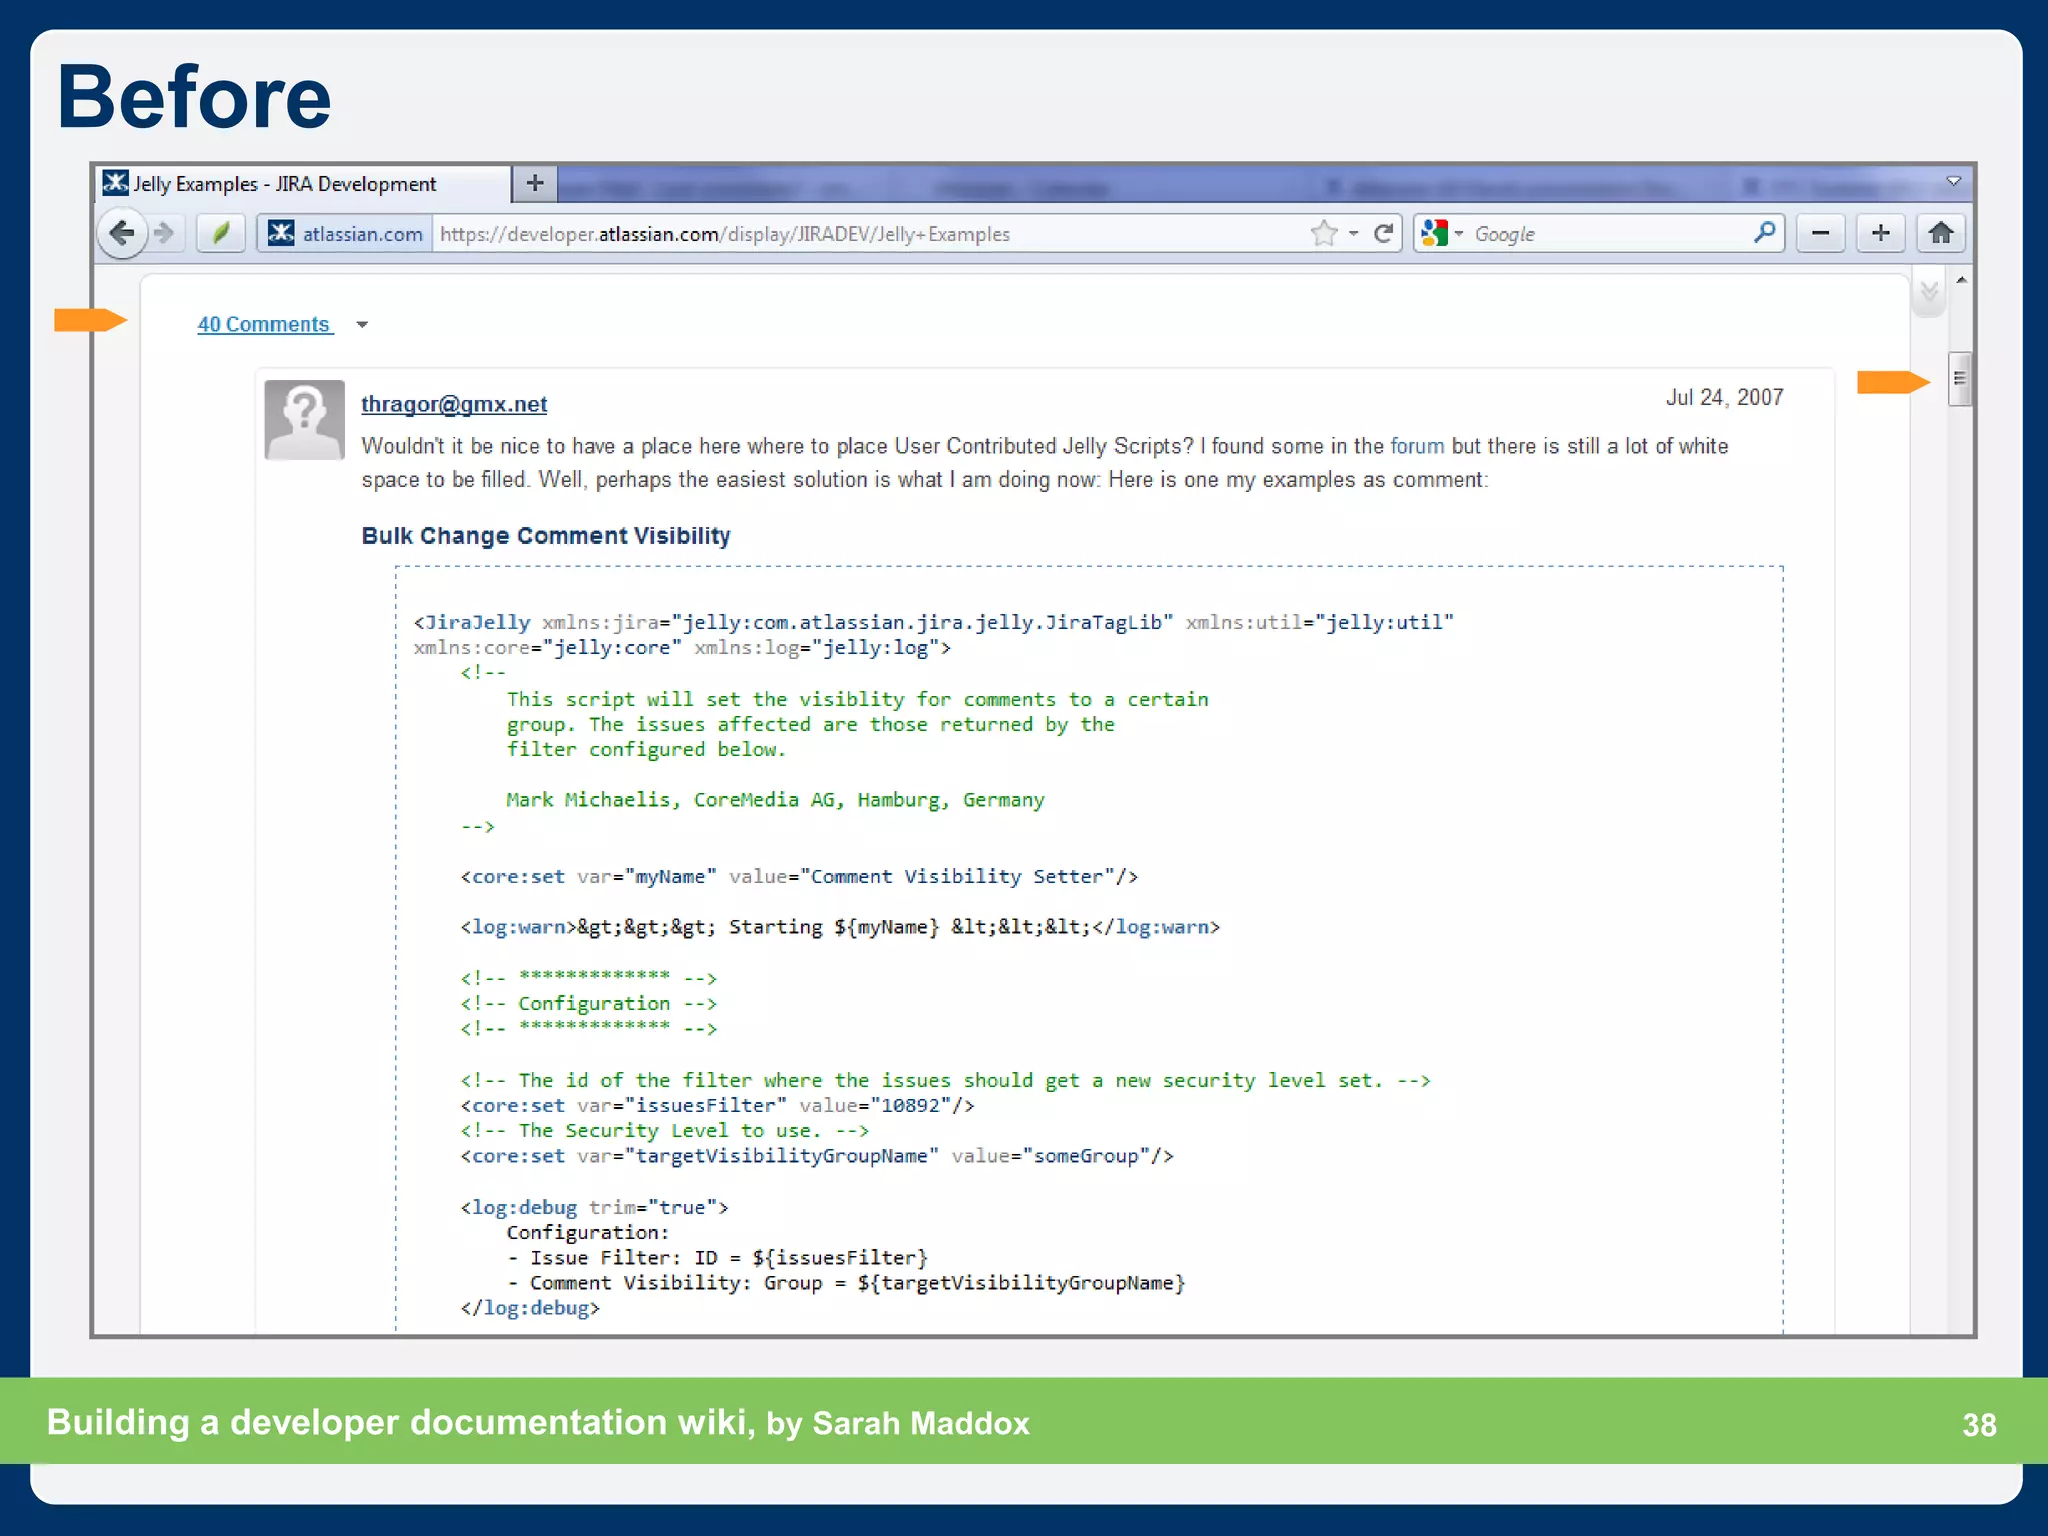Click the URL address bar field
Image resolution: width=2048 pixels, height=1536 pixels.
click(x=860, y=234)
